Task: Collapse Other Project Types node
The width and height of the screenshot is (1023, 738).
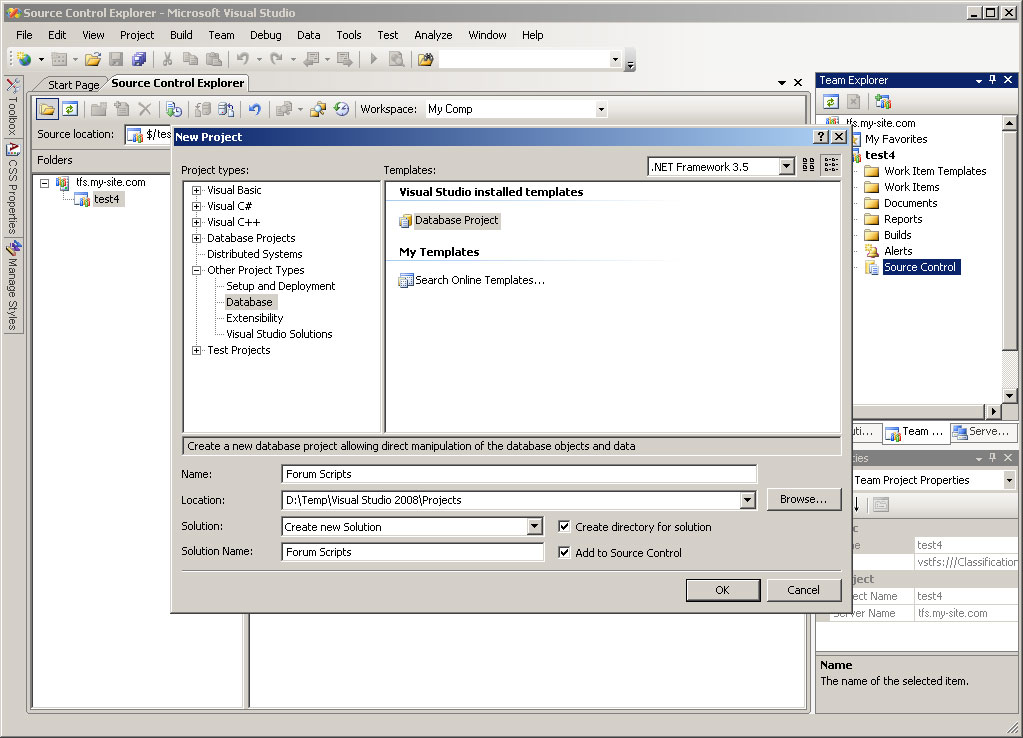Action: [x=196, y=270]
